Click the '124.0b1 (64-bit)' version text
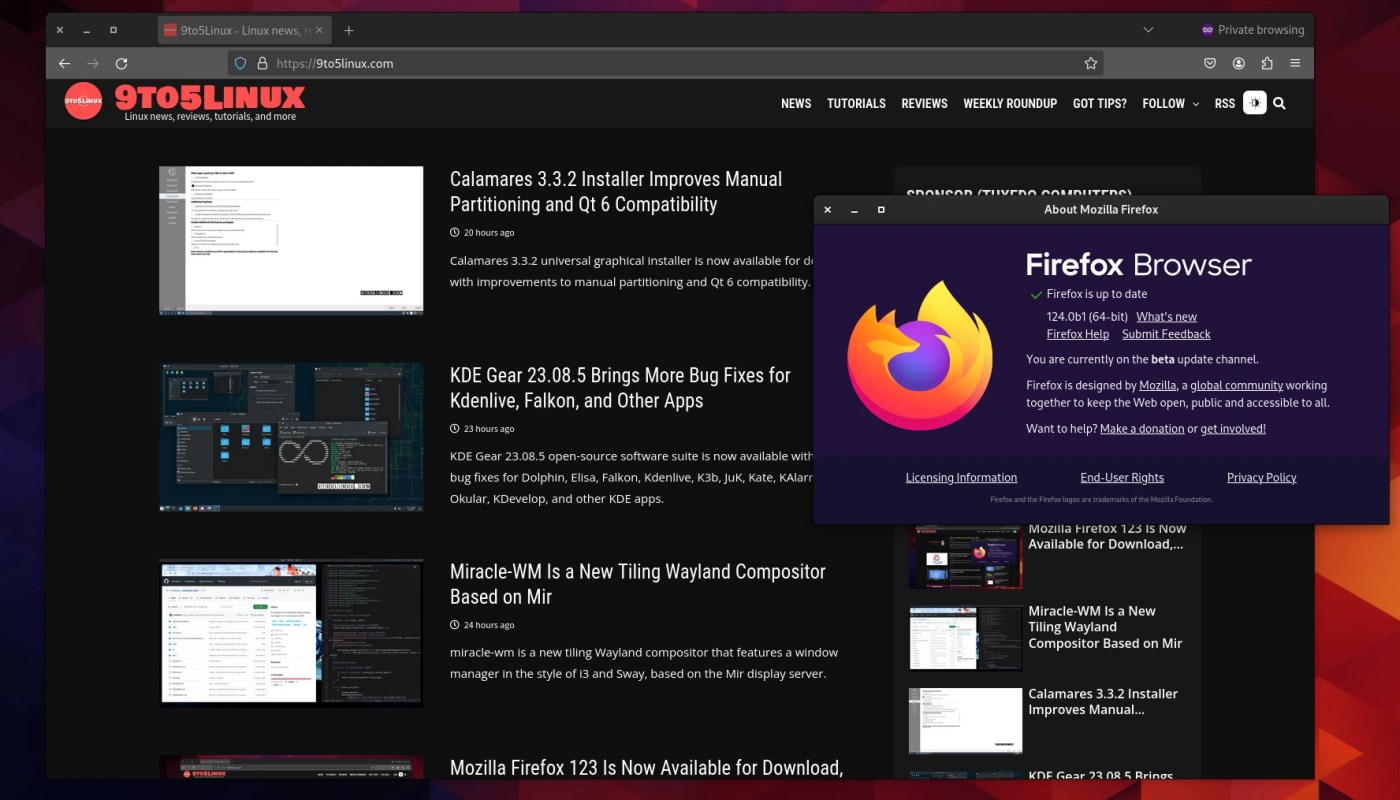The height and width of the screenshot is (800, 1400). [1087, 316]
